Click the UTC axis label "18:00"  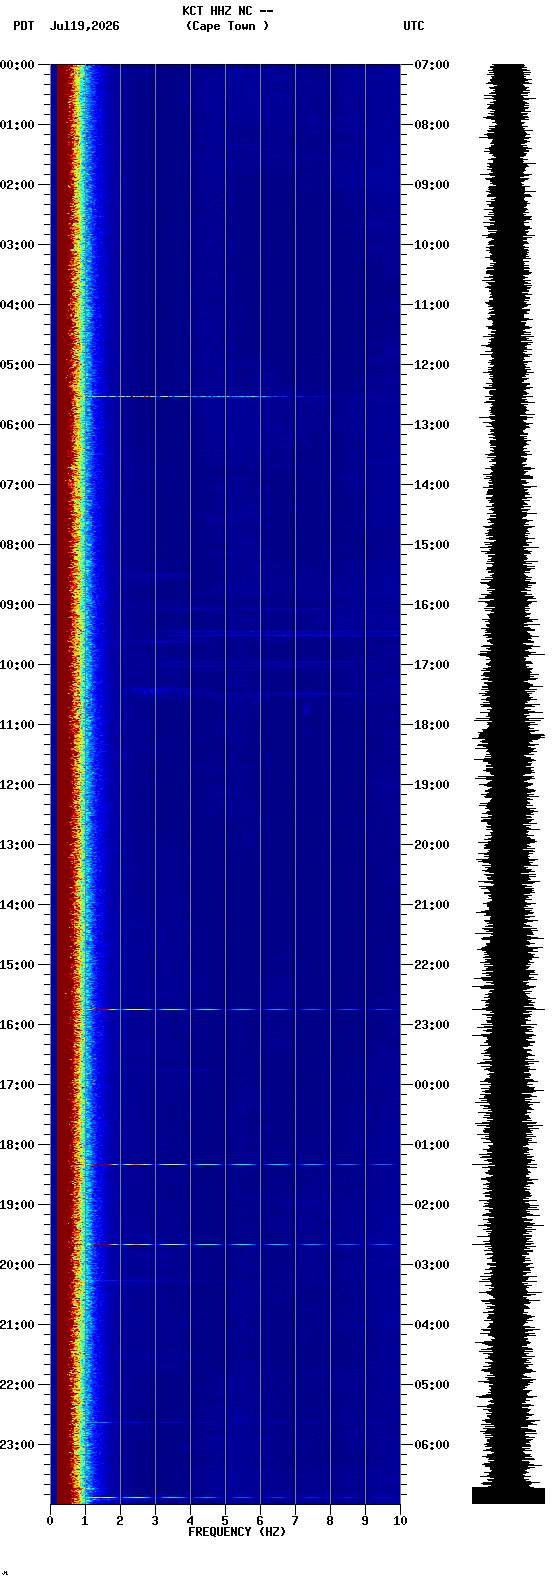[x=432, y=725]
